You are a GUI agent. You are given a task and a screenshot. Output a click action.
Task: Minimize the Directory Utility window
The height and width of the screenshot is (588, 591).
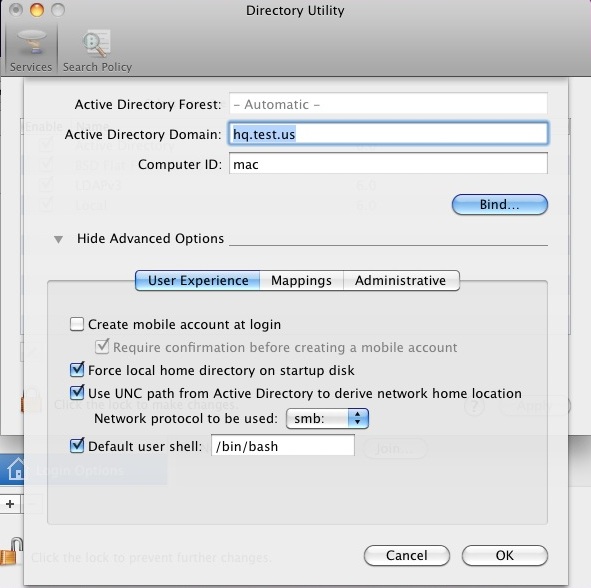pos(37,10)
